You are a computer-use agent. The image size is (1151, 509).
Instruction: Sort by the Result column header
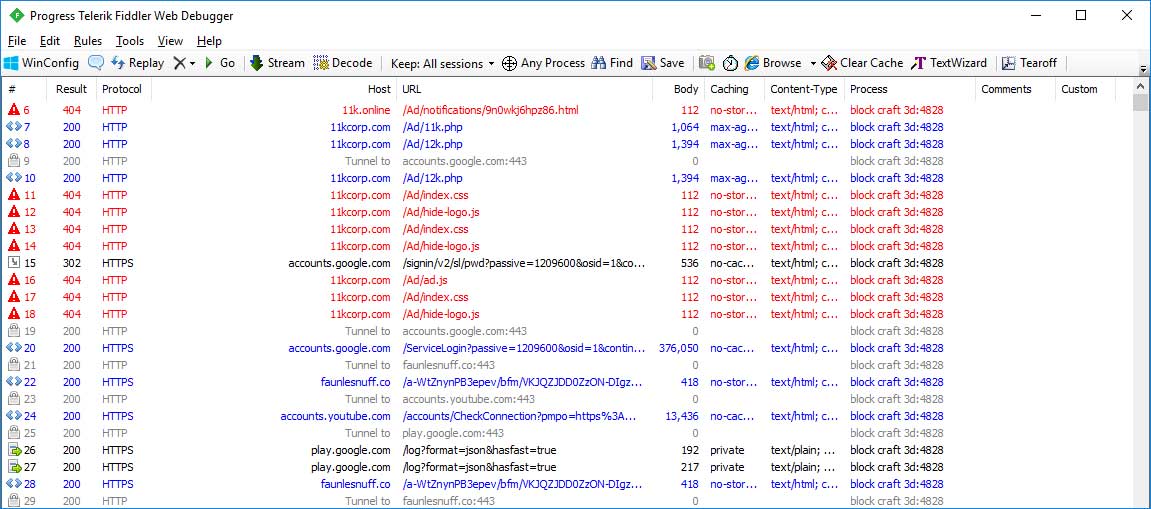(x=71, y=90)
